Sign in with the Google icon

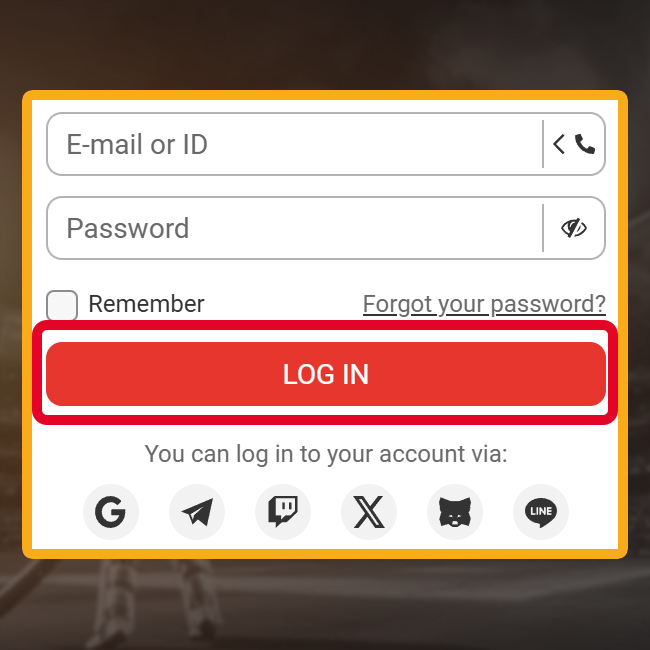tap(111, 512)
